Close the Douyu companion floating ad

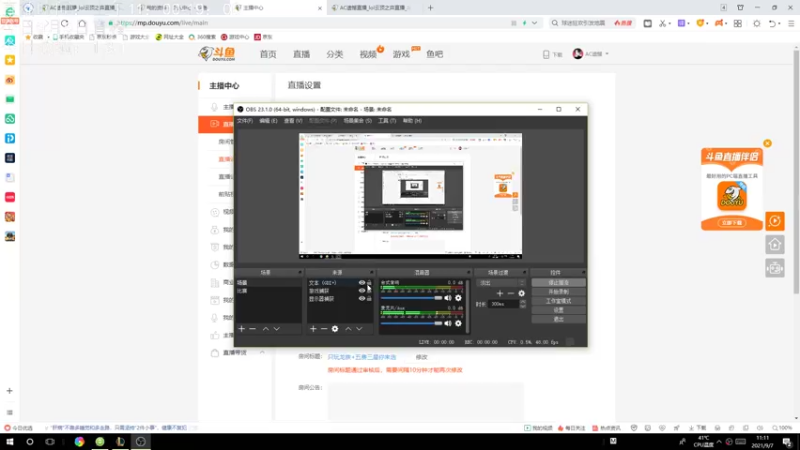tap(767, 143)
